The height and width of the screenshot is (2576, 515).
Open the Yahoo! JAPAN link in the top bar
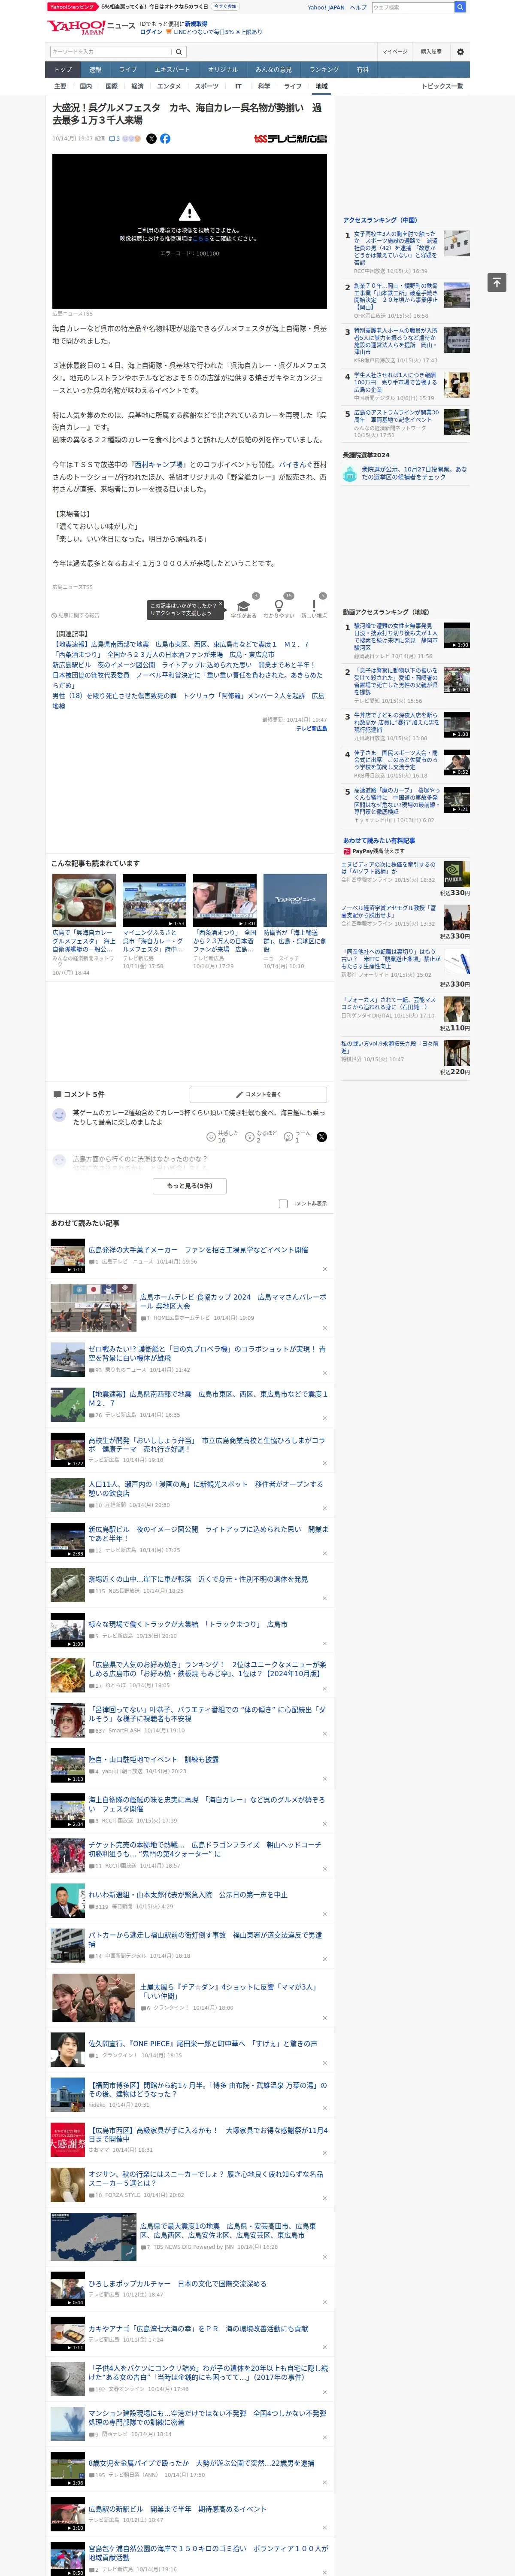(326, 7)
